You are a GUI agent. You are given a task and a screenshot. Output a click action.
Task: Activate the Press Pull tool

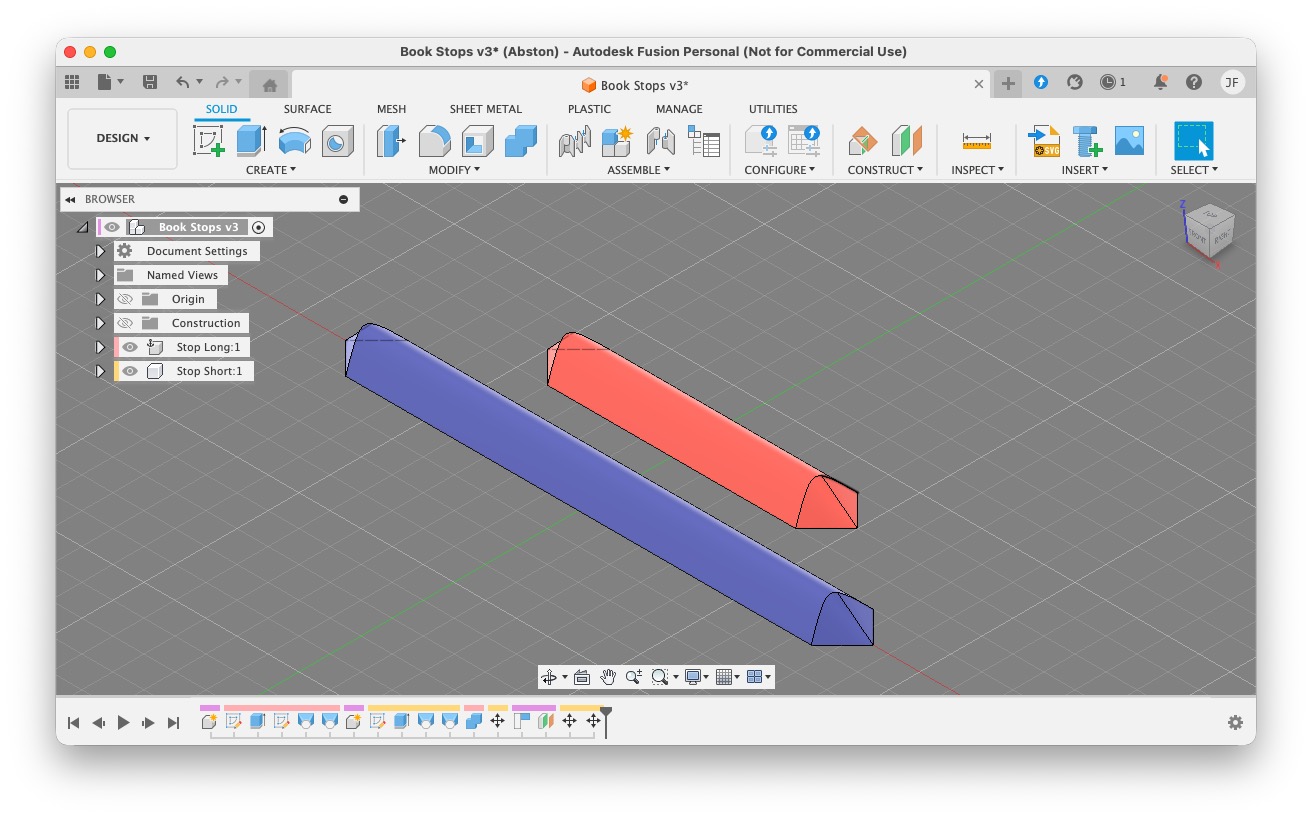[391, 141]
